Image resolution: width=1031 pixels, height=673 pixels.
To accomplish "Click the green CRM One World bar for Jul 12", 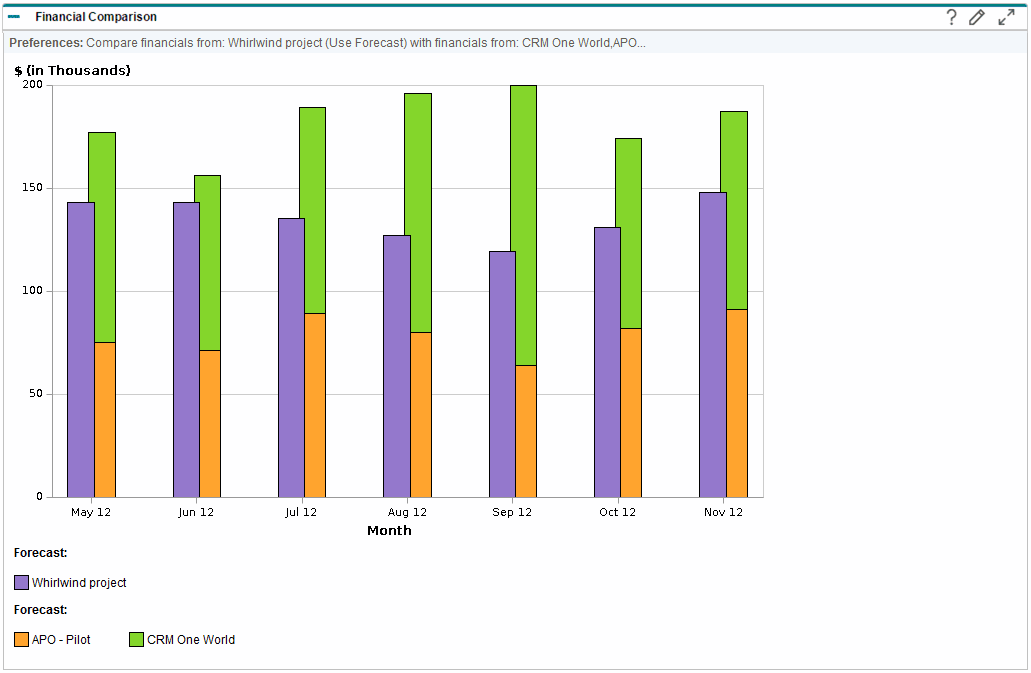I will click(x=312, y=210).
